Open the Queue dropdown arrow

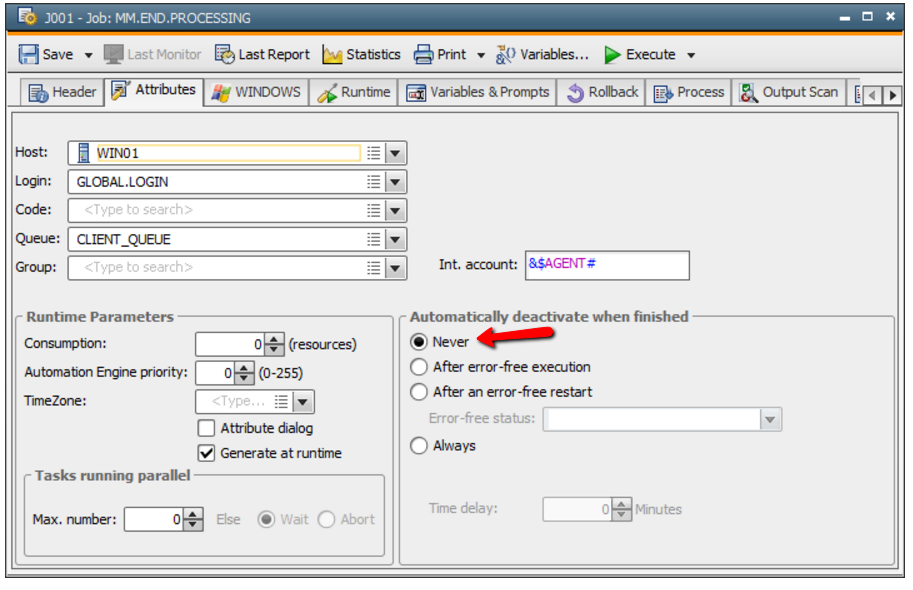coord(395,239)
